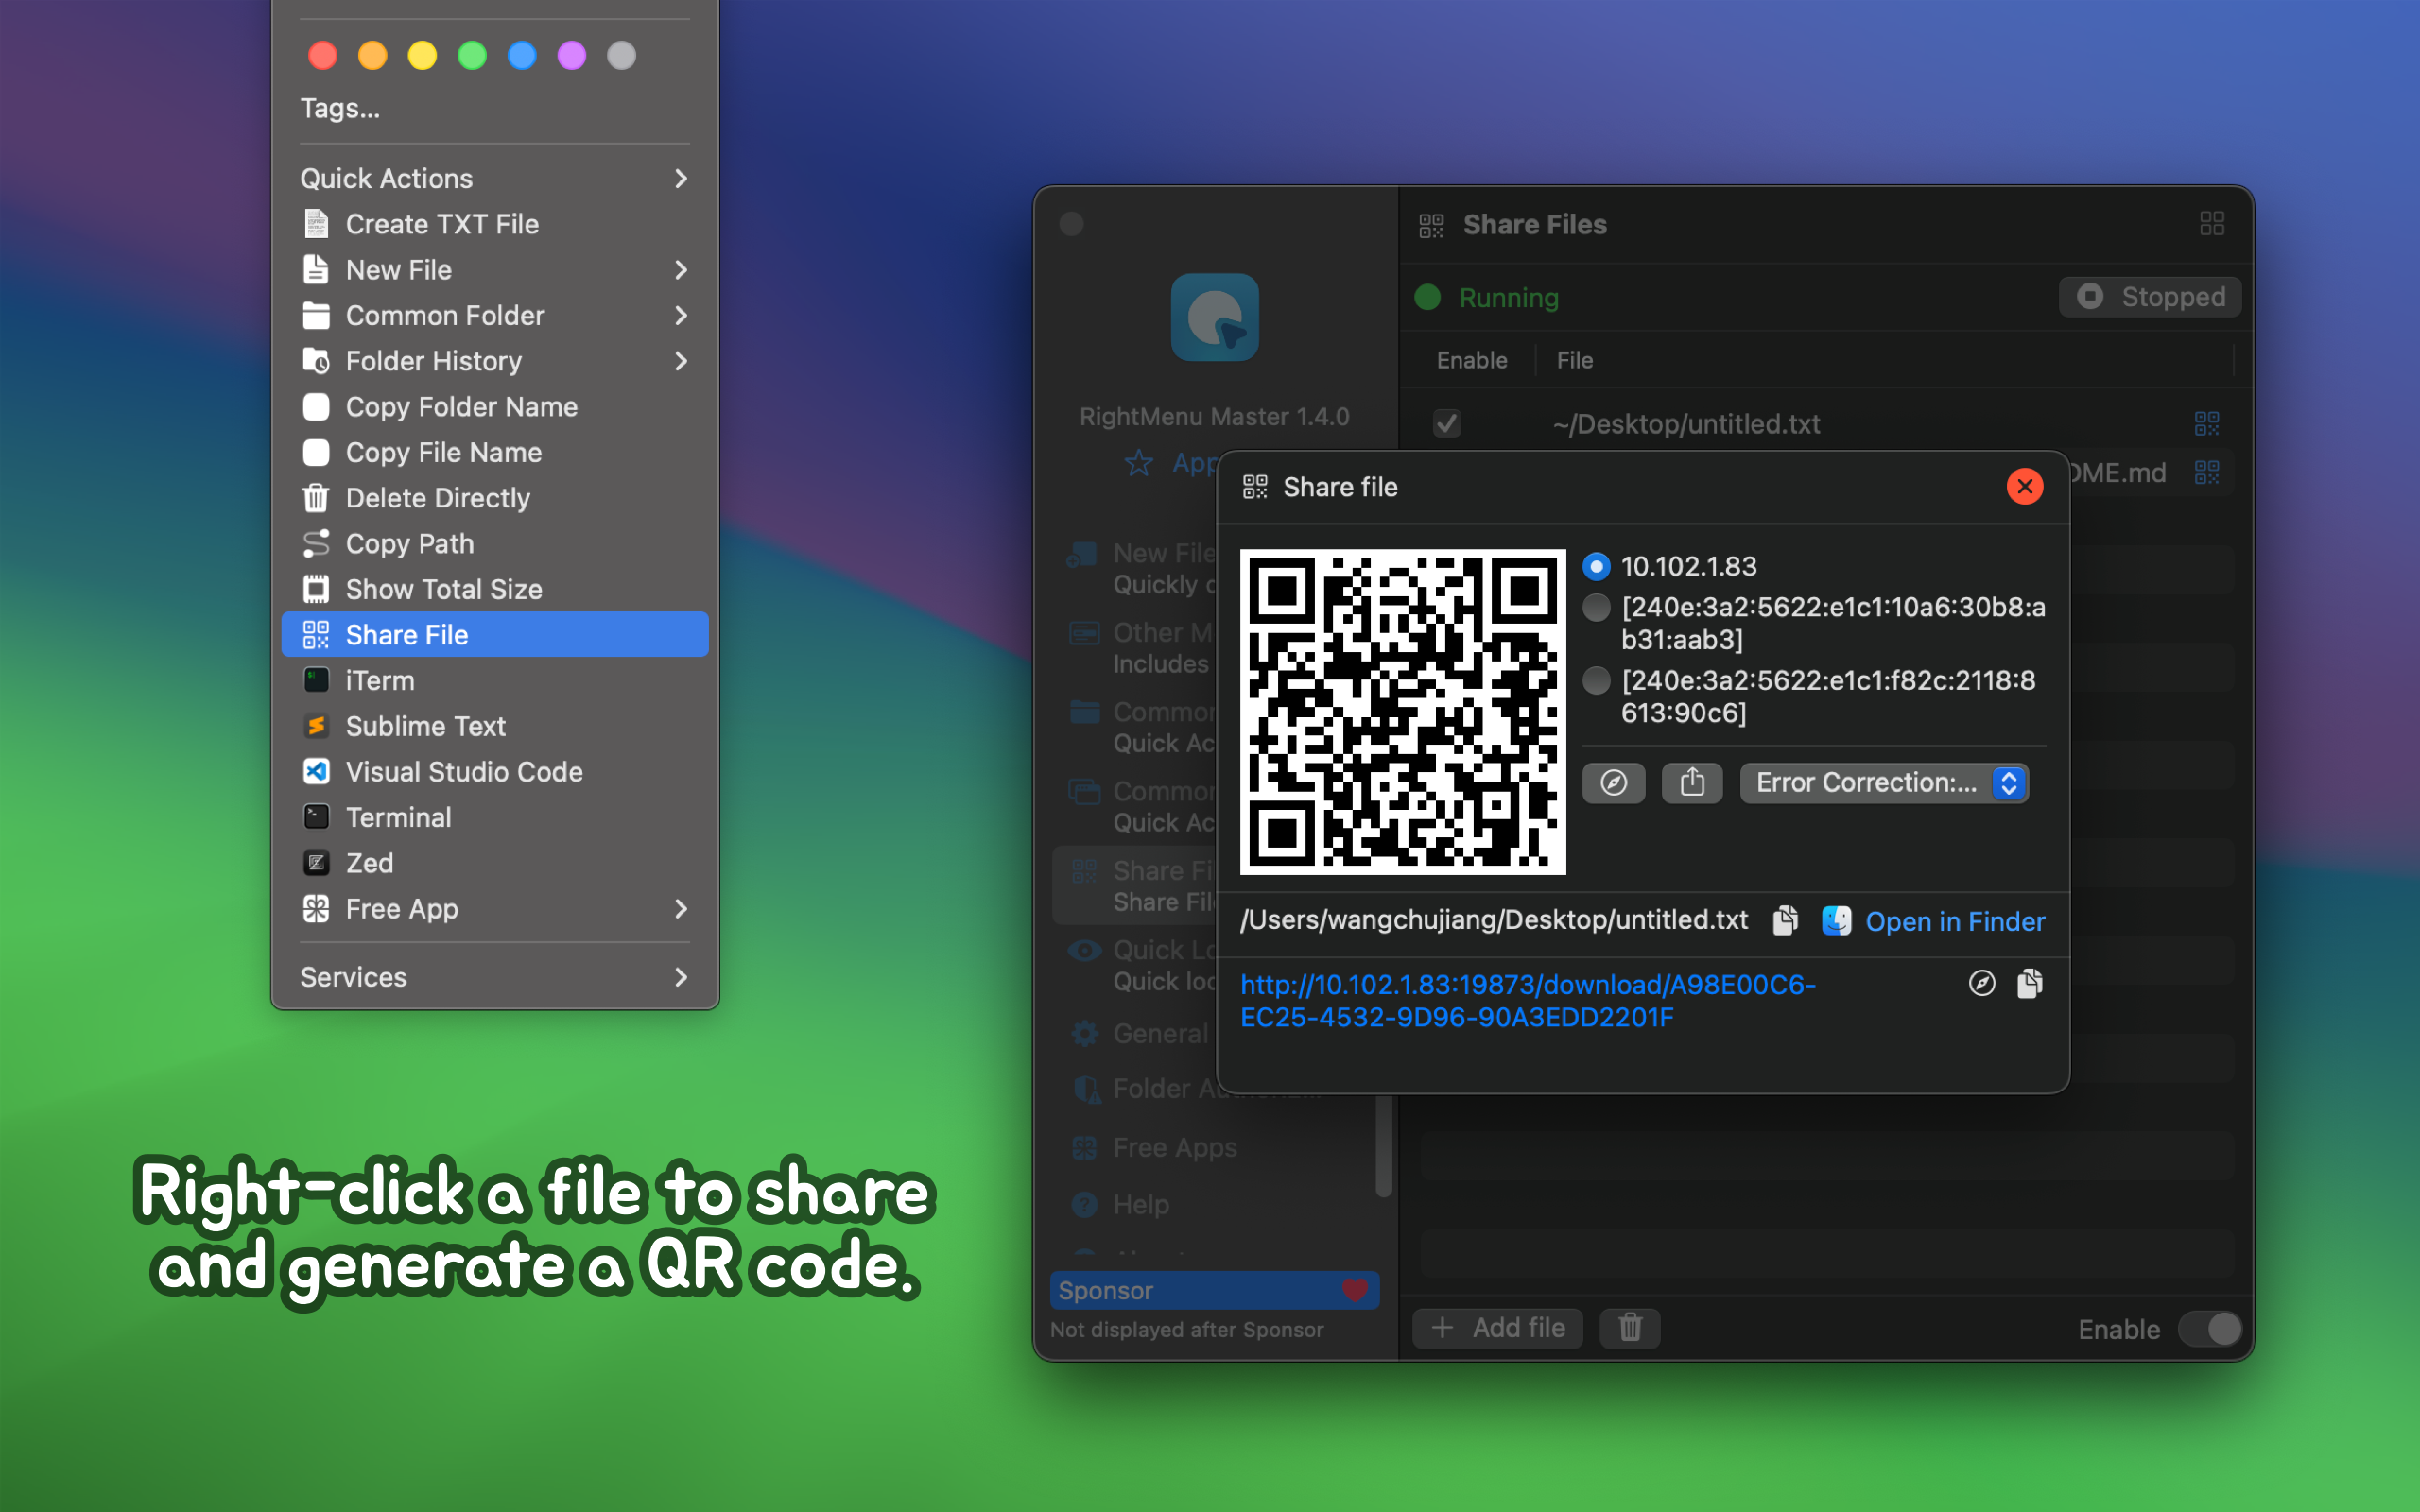Screen dimensions: 2420x1512
Task: Open with Sublime Text
Action: 495,727
